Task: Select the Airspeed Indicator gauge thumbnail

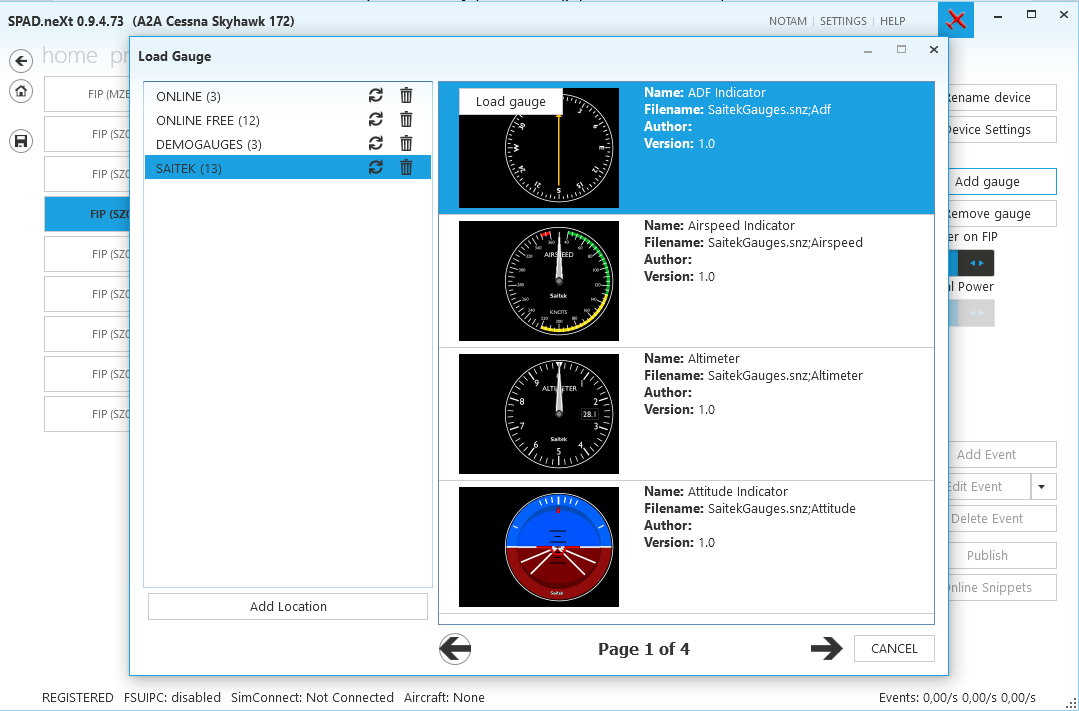Action: point(539,281)
